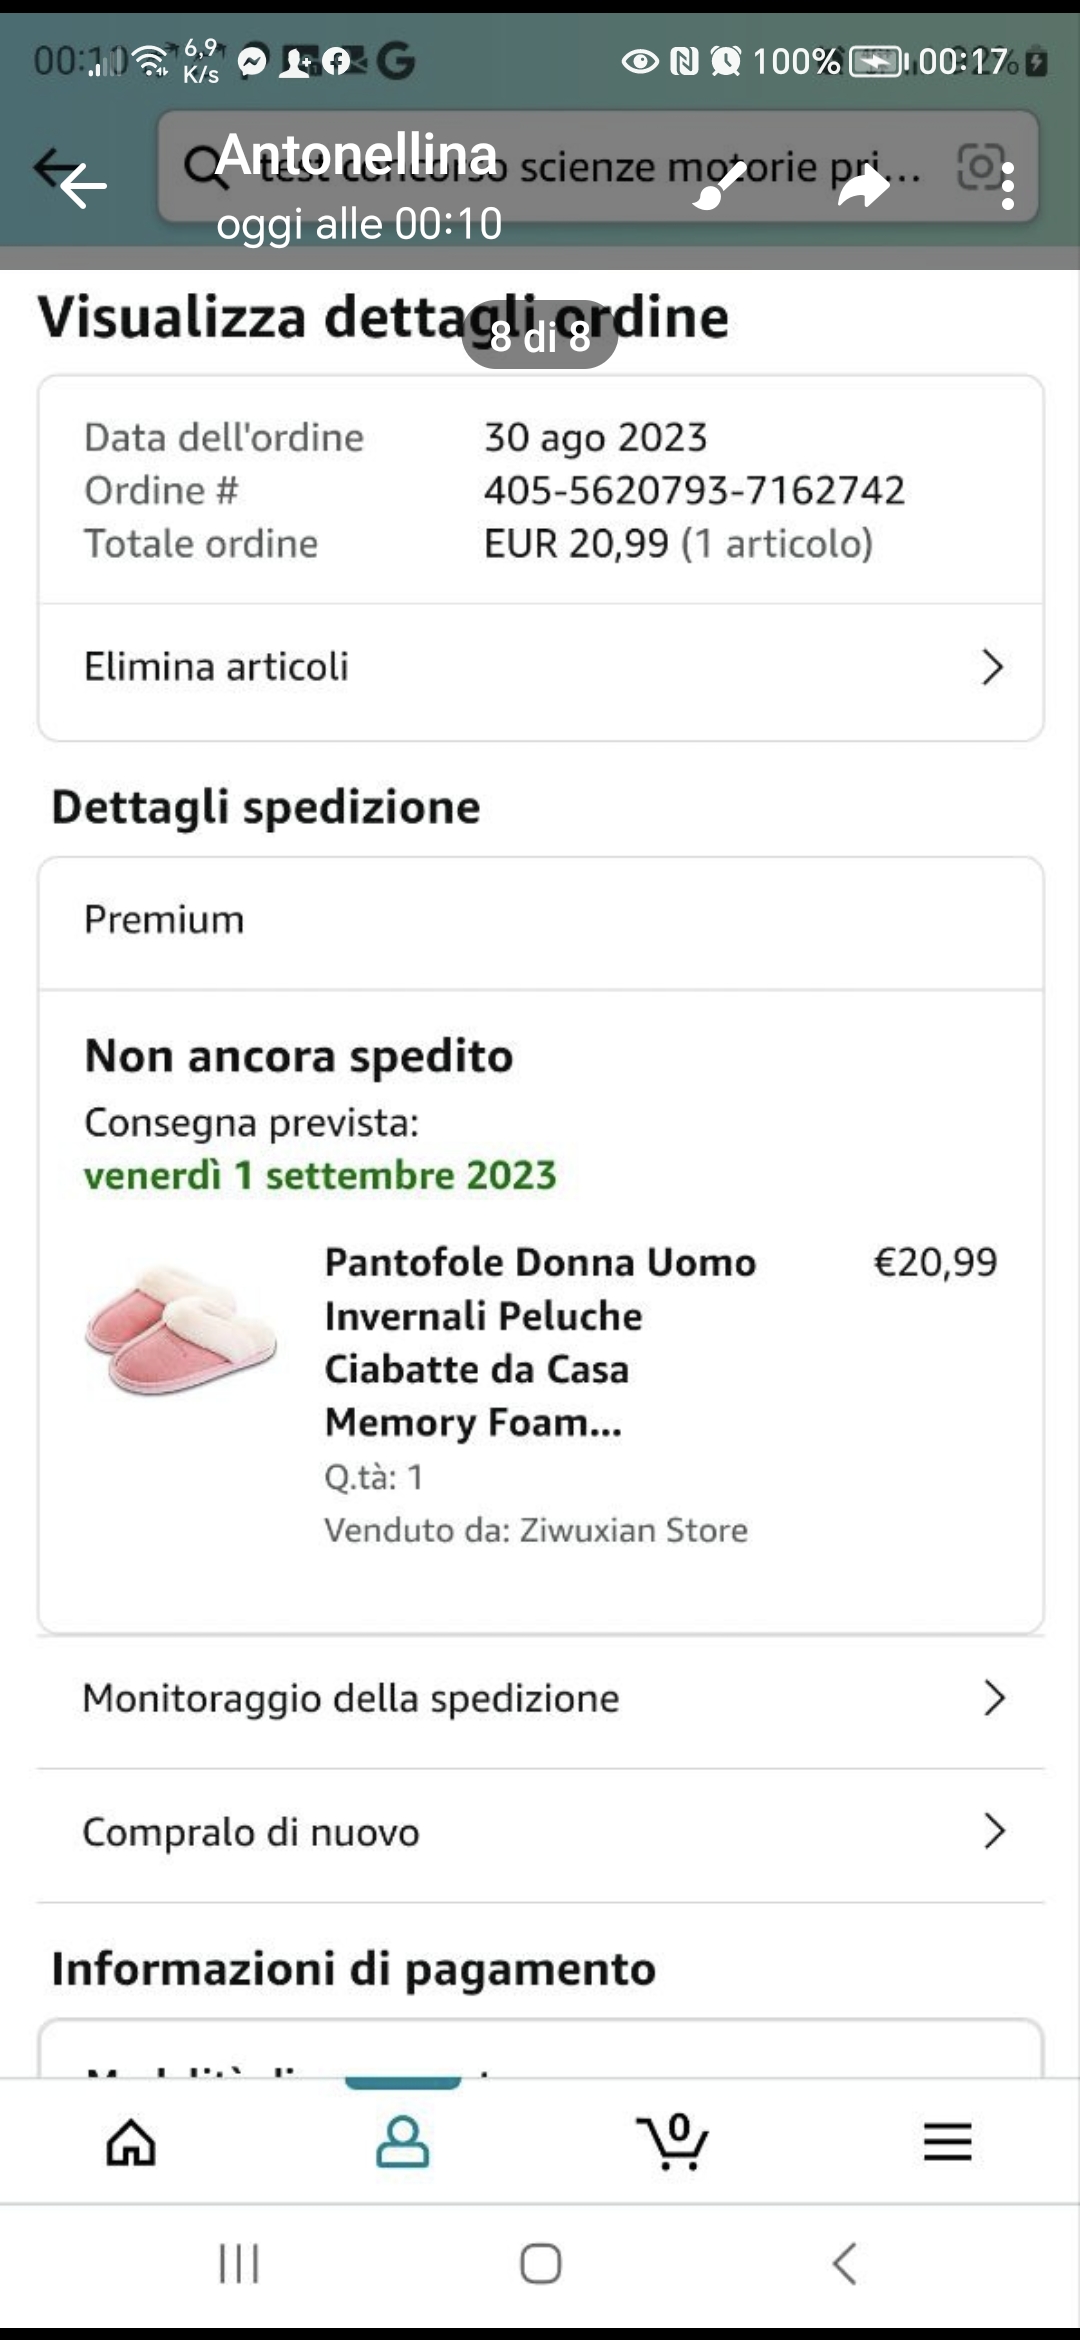Open the three-dot overflow menu
1080x2340 pixels.
tap(1008, 186)
